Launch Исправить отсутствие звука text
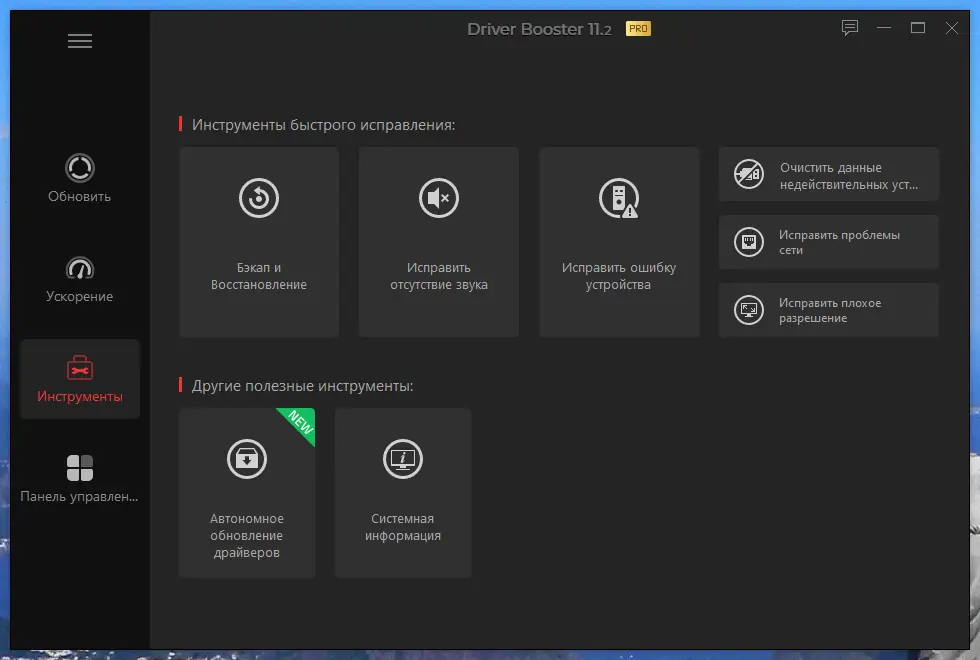This screenshot has width=980, height=660. 439,276
